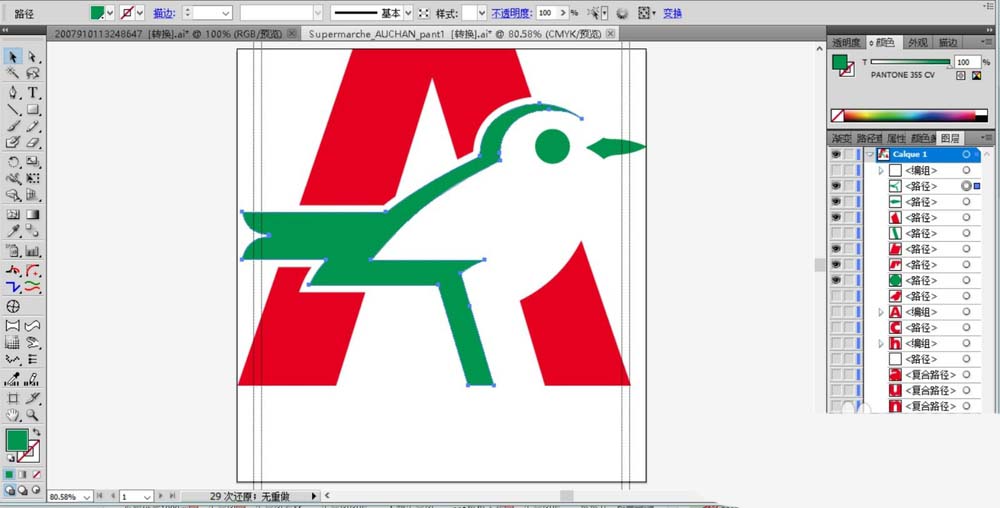Hide the green beak <路径> layer
This screenshot has height=508, width=1000.
(835, 201)
